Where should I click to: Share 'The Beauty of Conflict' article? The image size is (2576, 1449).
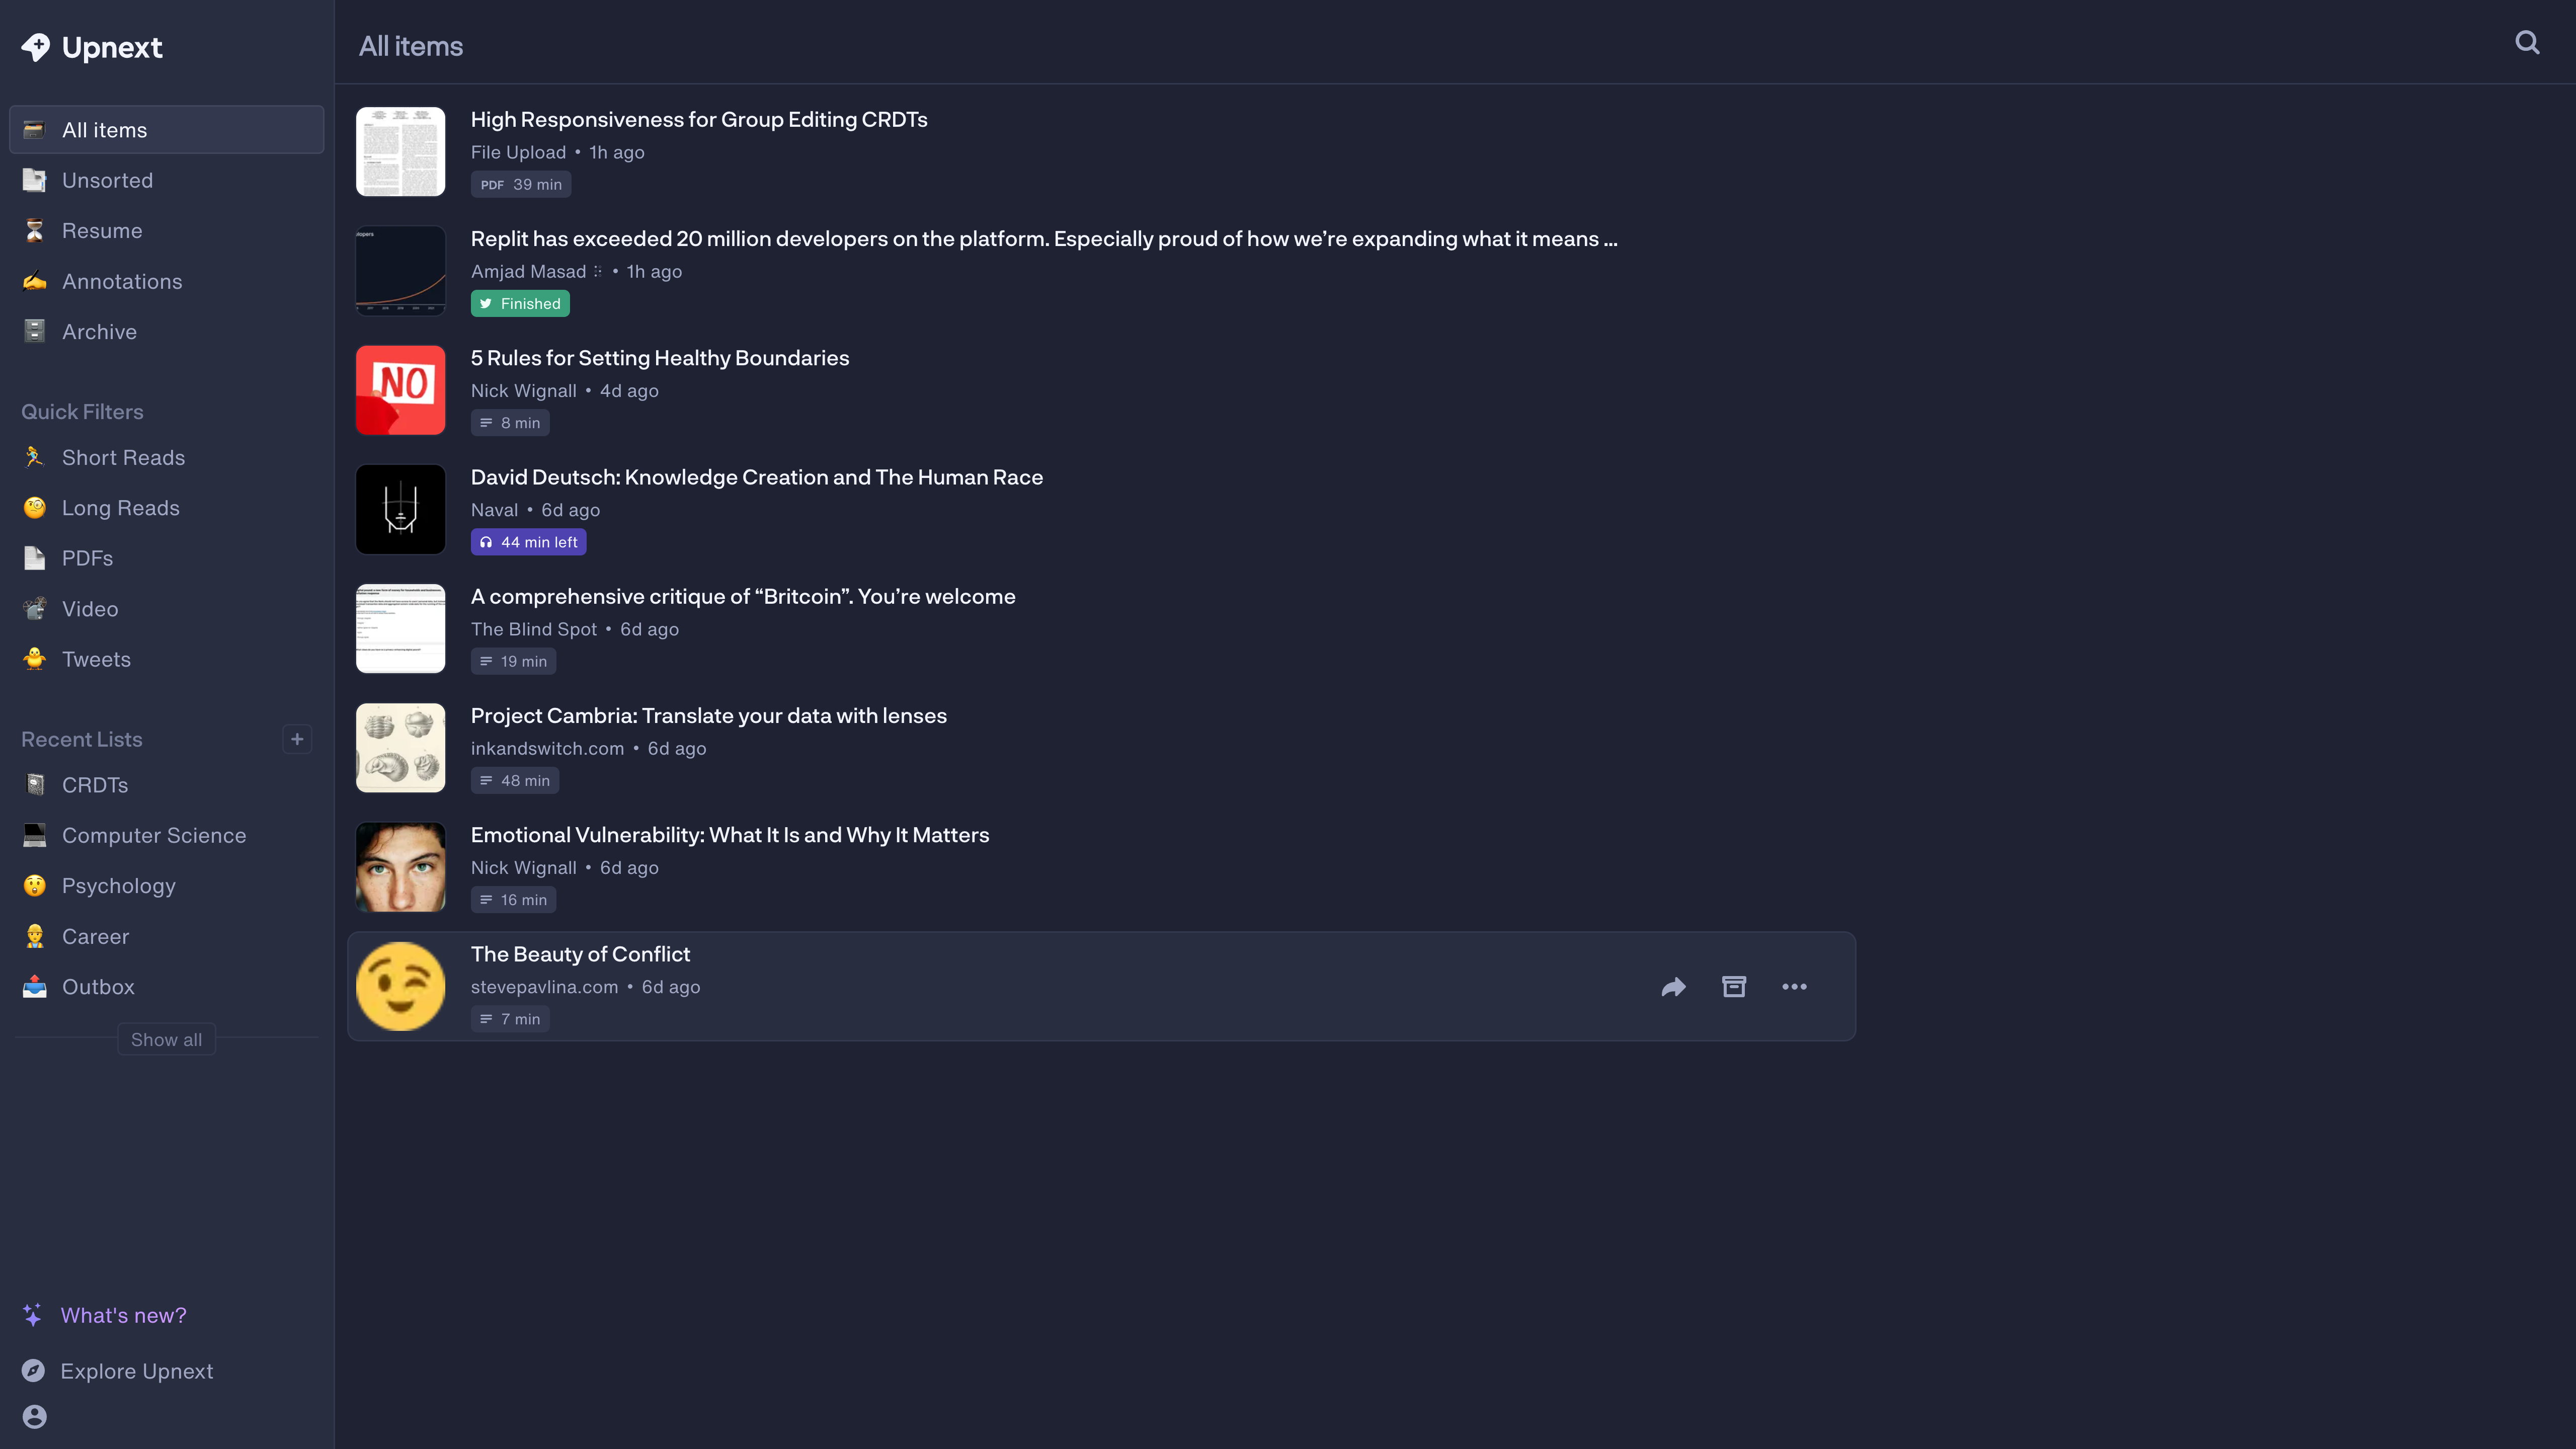[1674, 986]
